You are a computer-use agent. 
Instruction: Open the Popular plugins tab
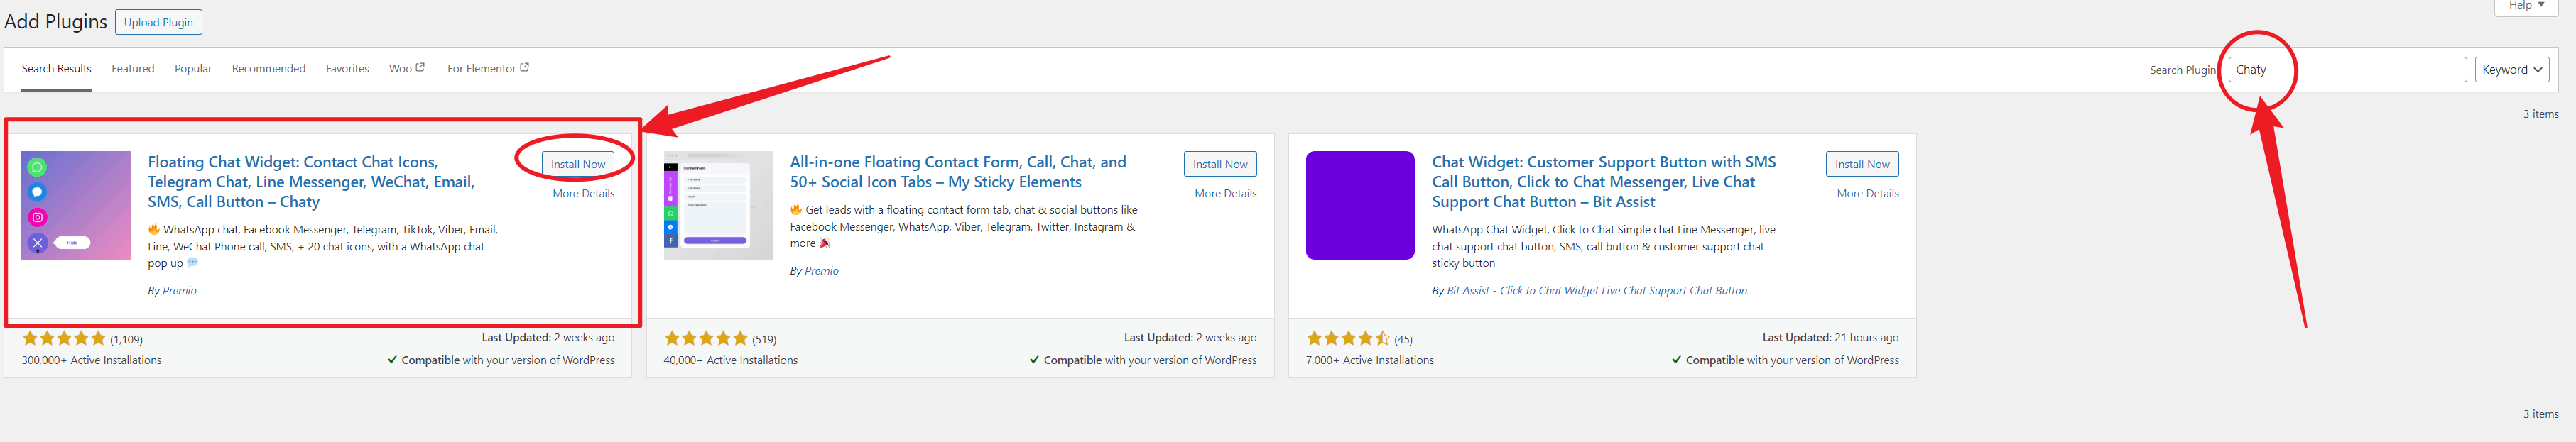[x=193, y=69]
